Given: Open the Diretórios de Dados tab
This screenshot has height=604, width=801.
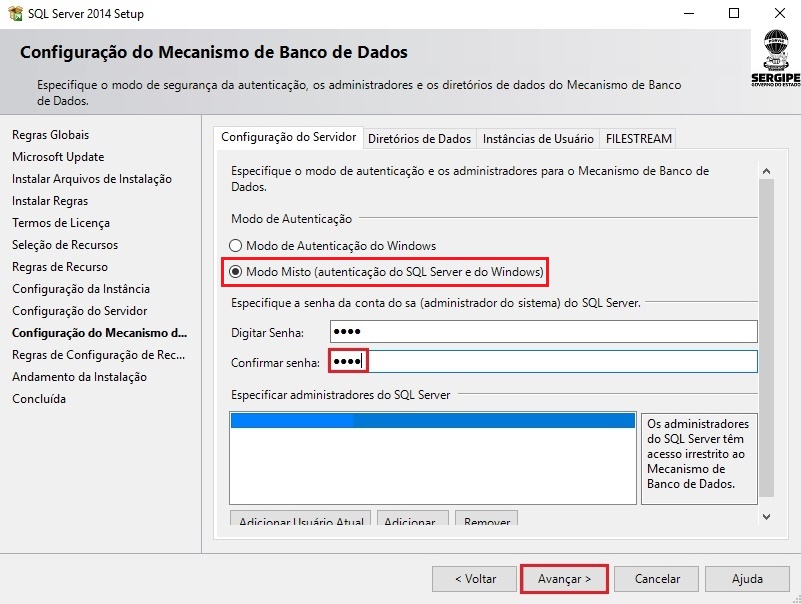Looking at the screenshot, I should coord(419,139).
